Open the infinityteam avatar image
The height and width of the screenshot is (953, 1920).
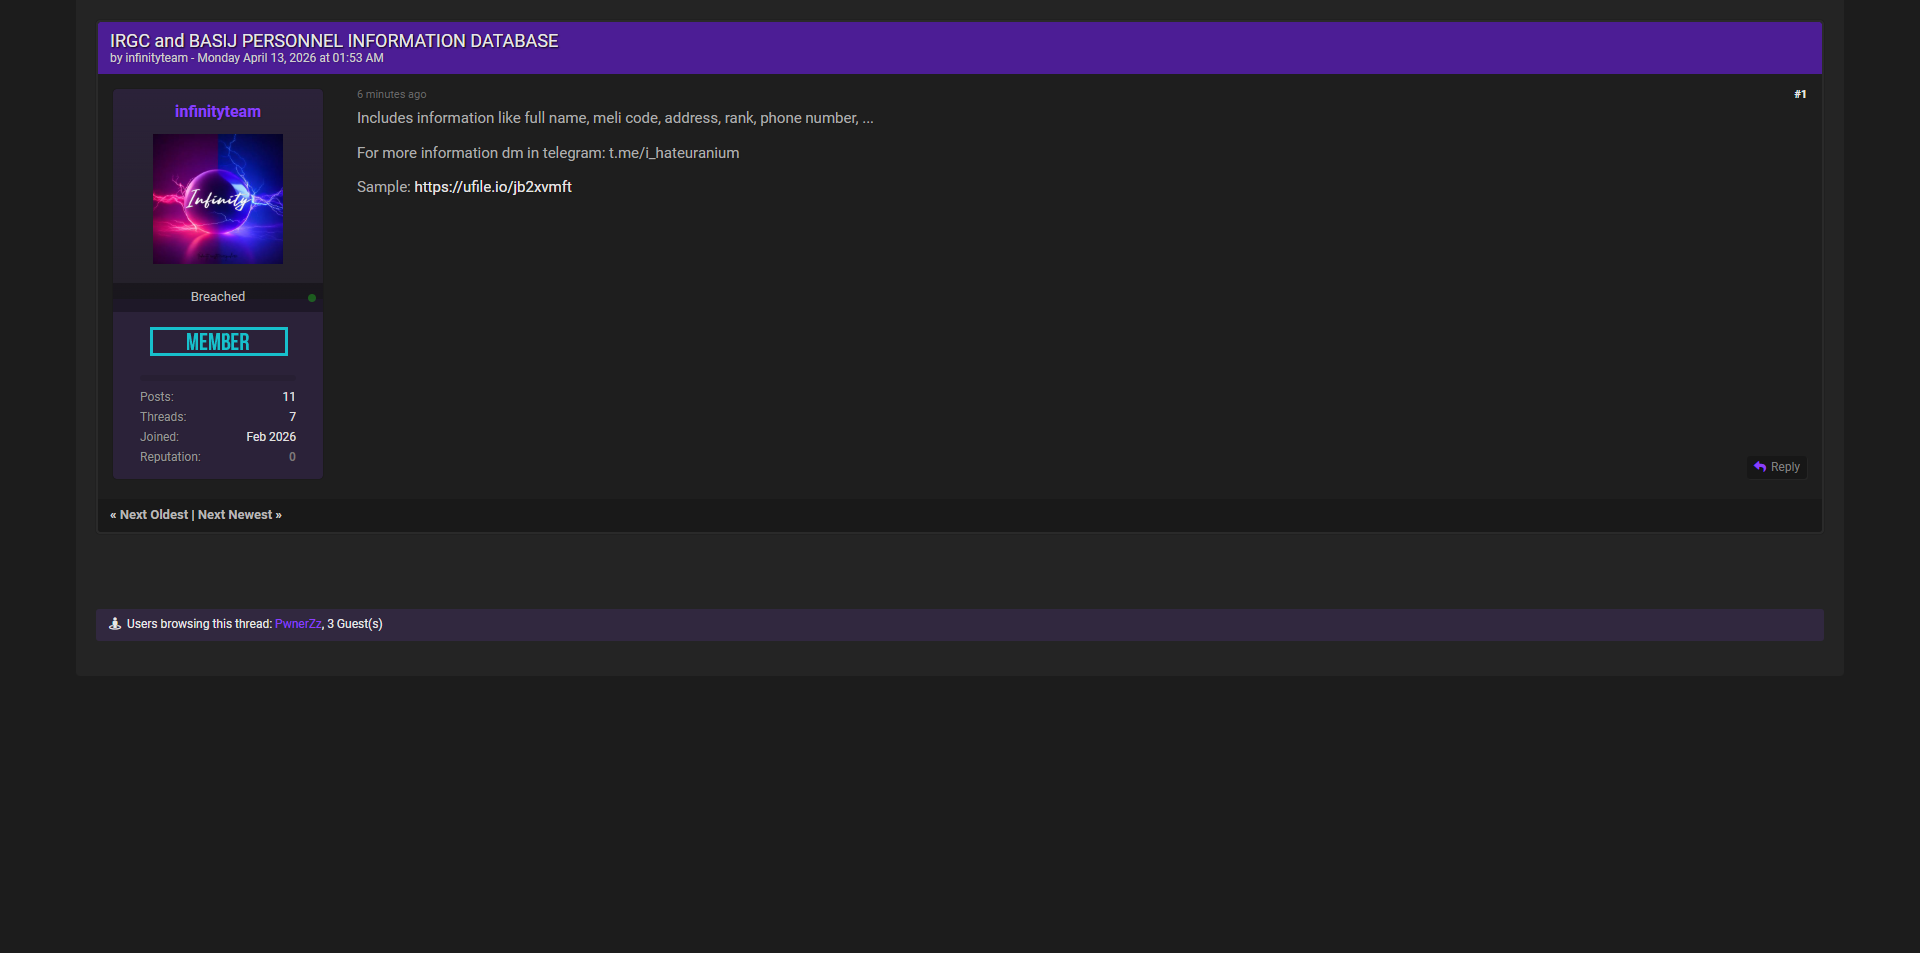(218, 199)
